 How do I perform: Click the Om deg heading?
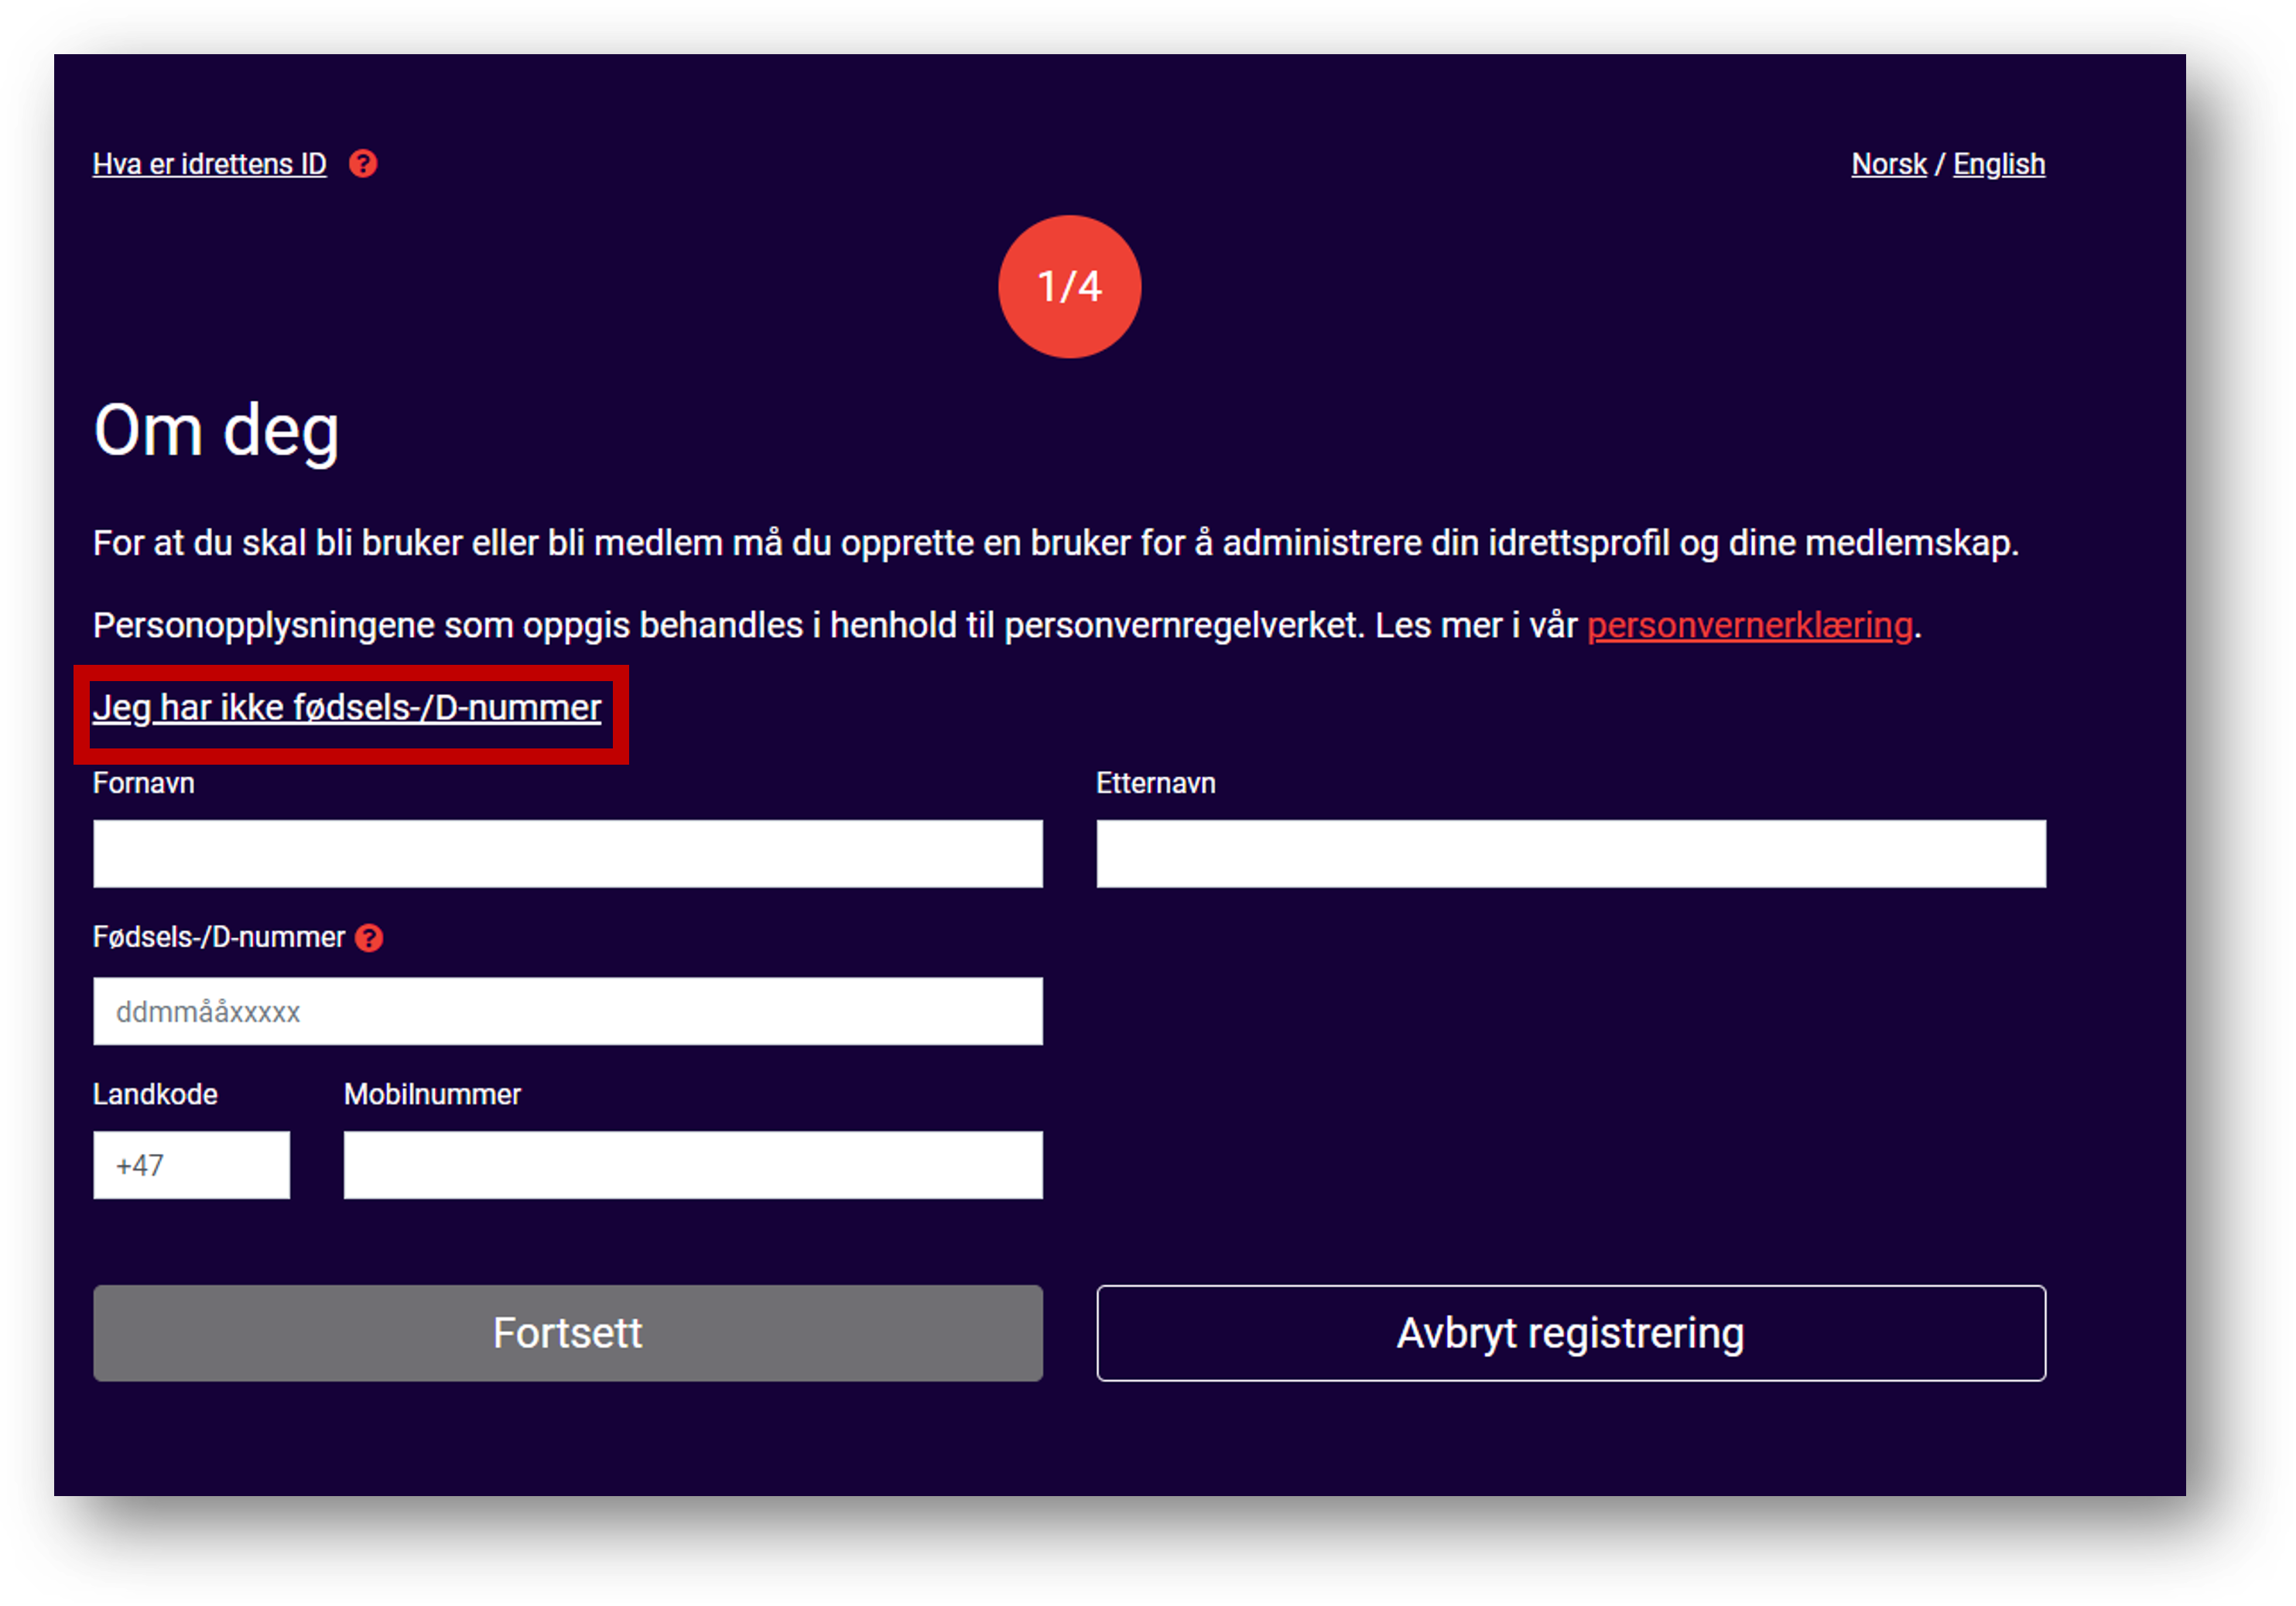point(216,432)
